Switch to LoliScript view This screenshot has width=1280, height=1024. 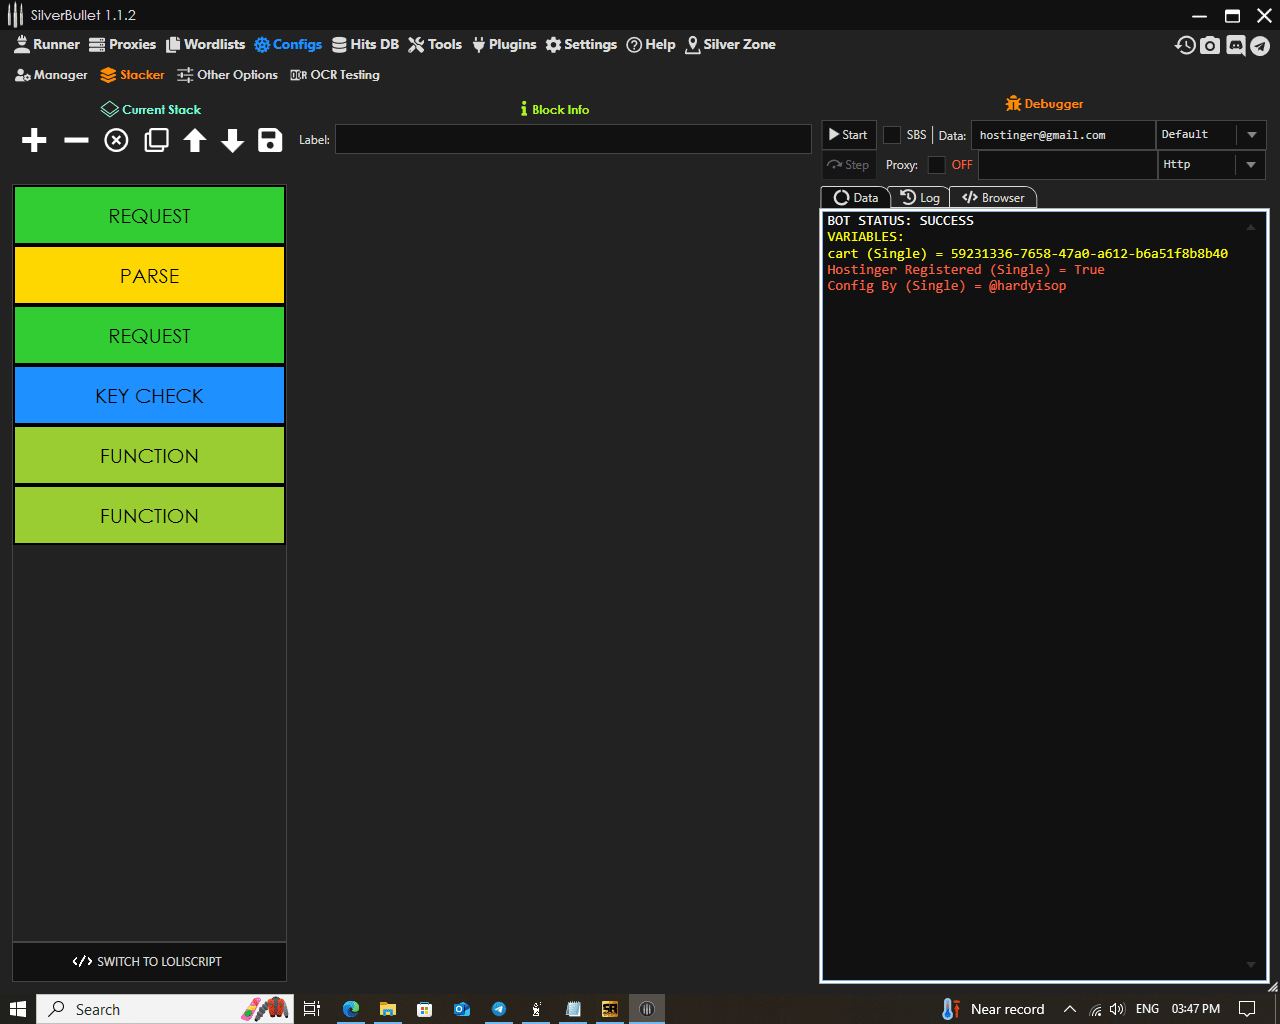[x=149, y=961]
